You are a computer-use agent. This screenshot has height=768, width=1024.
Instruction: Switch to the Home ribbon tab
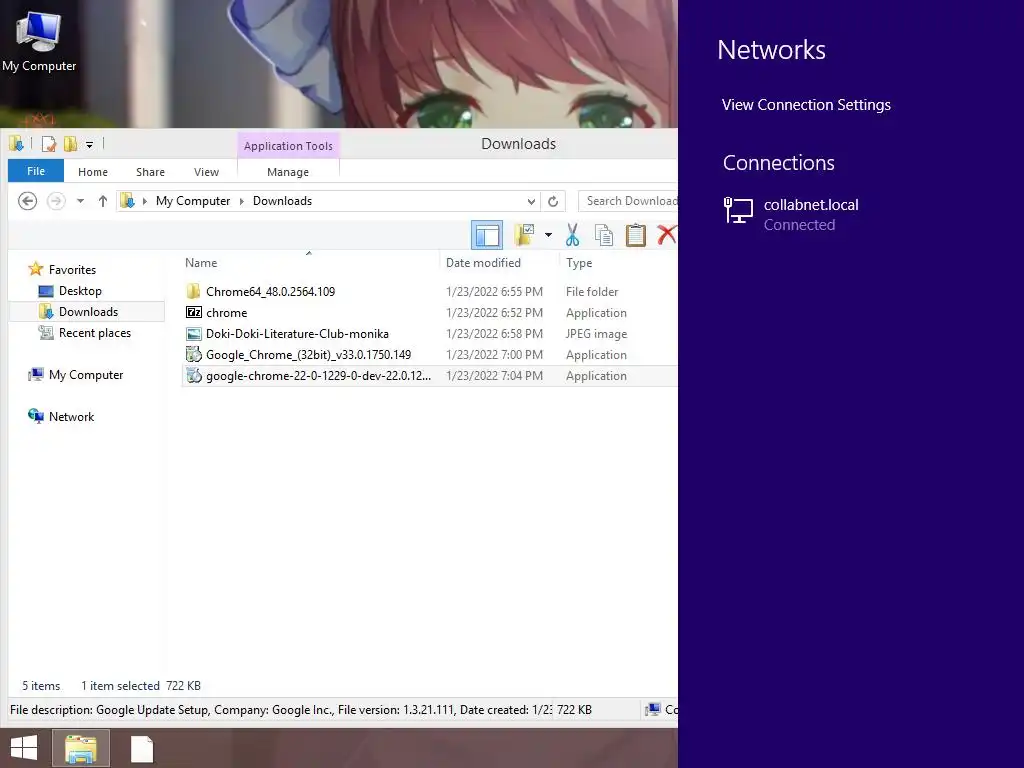coord(93,172)
